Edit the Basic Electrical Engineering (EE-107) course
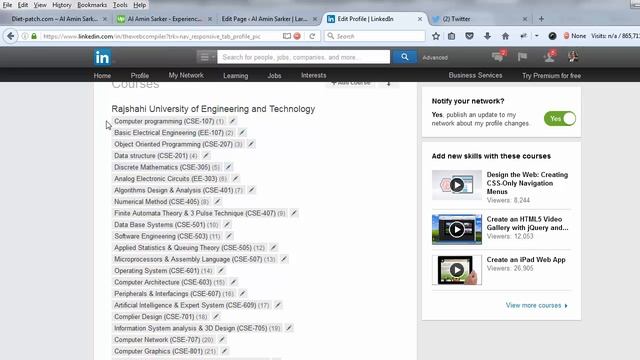Viewport: 640px width, 360px height. 242,132
